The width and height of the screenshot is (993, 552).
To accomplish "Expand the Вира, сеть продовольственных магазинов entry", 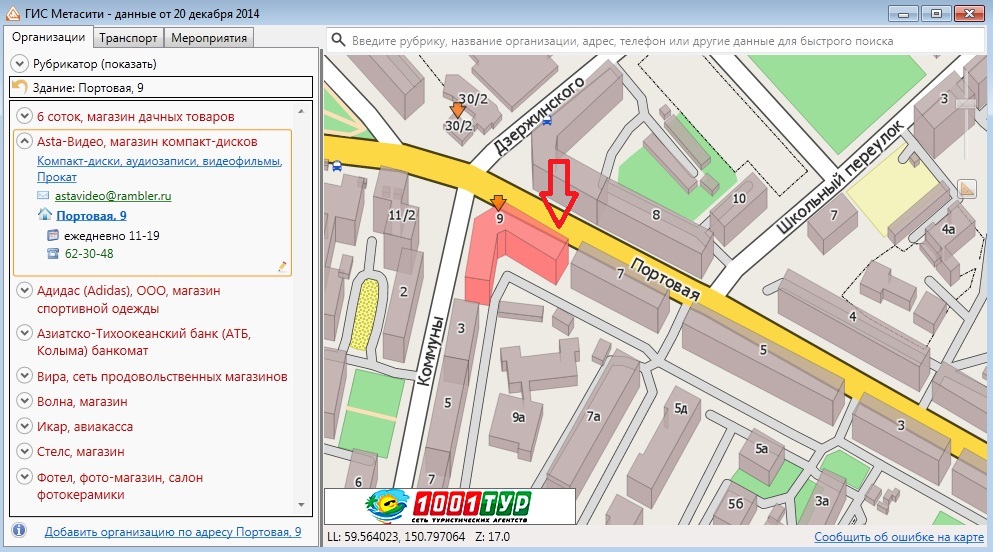I will (25, 376).
